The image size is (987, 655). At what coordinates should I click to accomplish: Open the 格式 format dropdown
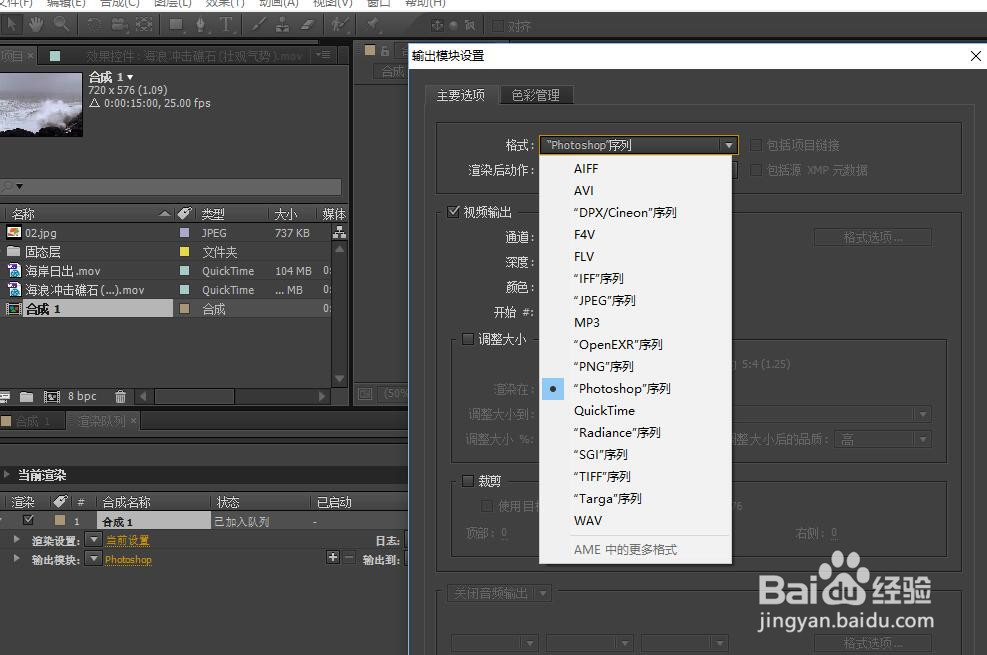tap(638, 145)
